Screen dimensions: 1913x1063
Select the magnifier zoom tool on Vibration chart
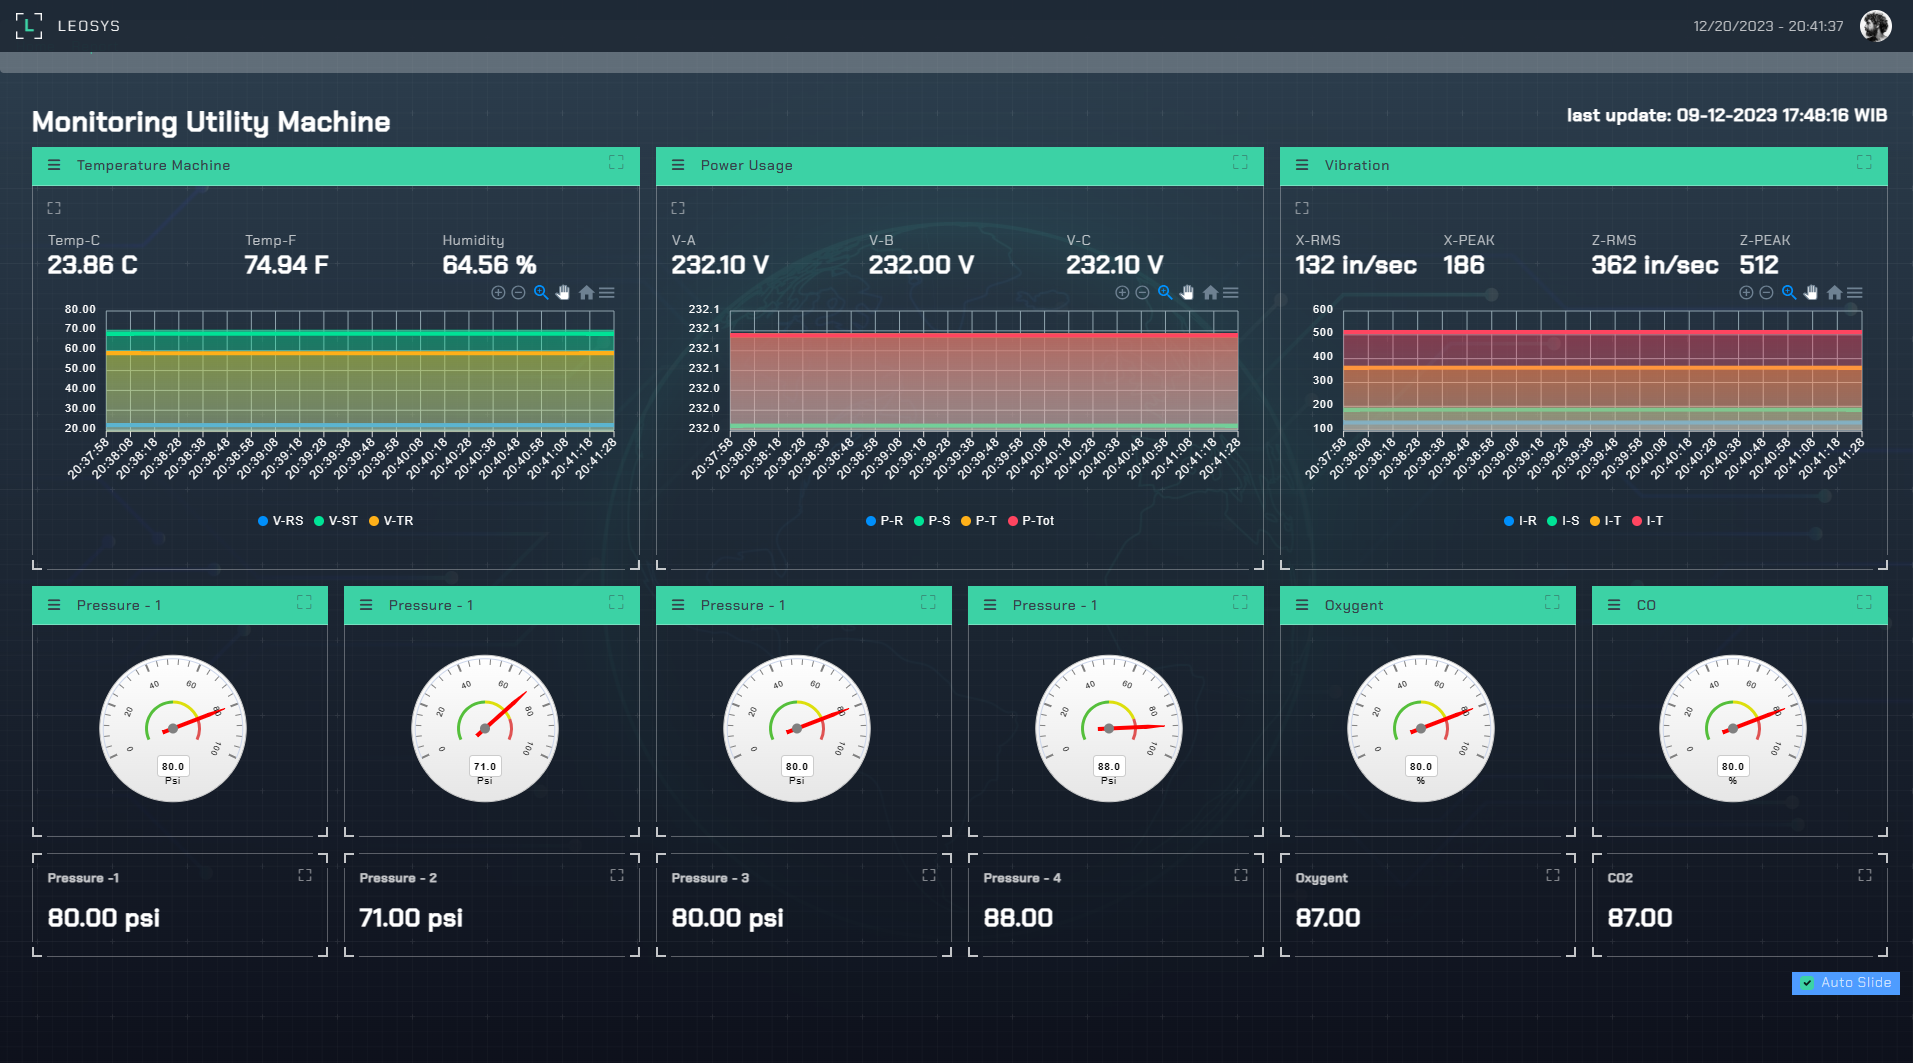tap(1788, 293)
